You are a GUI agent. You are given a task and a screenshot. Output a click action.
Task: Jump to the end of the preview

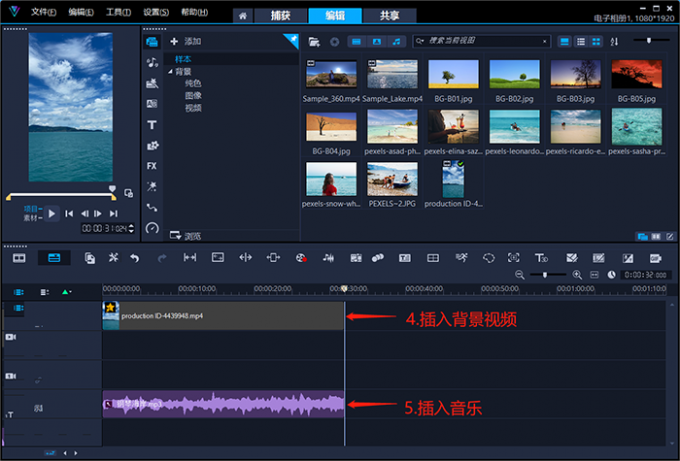[113, 213]
